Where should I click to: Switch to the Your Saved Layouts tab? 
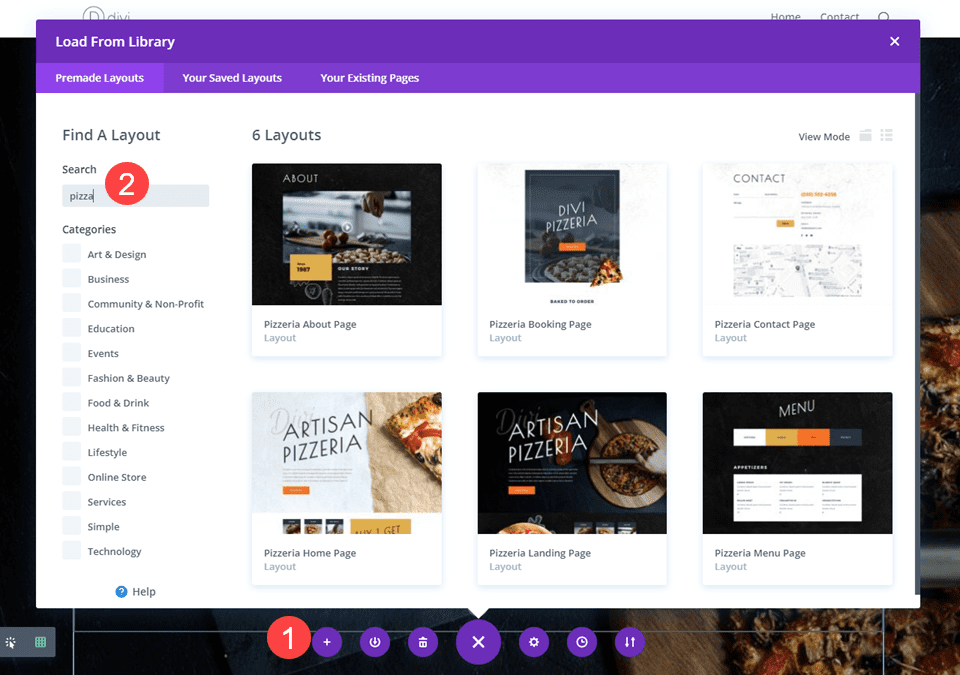click(x=232, y=77)
